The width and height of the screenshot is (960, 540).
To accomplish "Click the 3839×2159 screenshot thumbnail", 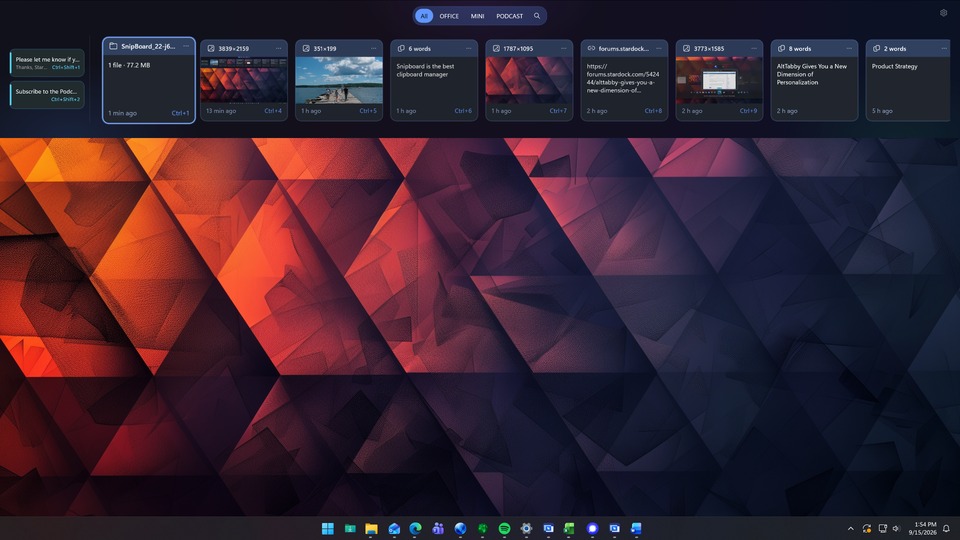I will pyautogui.click(x=244, y=80).
